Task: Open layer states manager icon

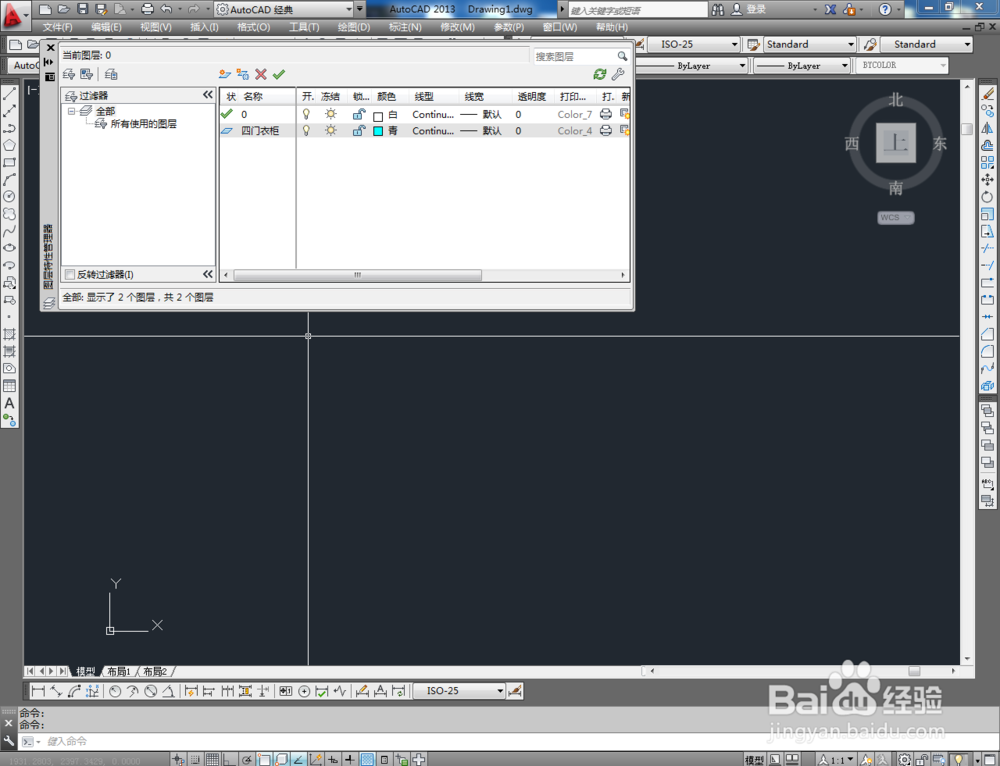Action: coord(111,75)
